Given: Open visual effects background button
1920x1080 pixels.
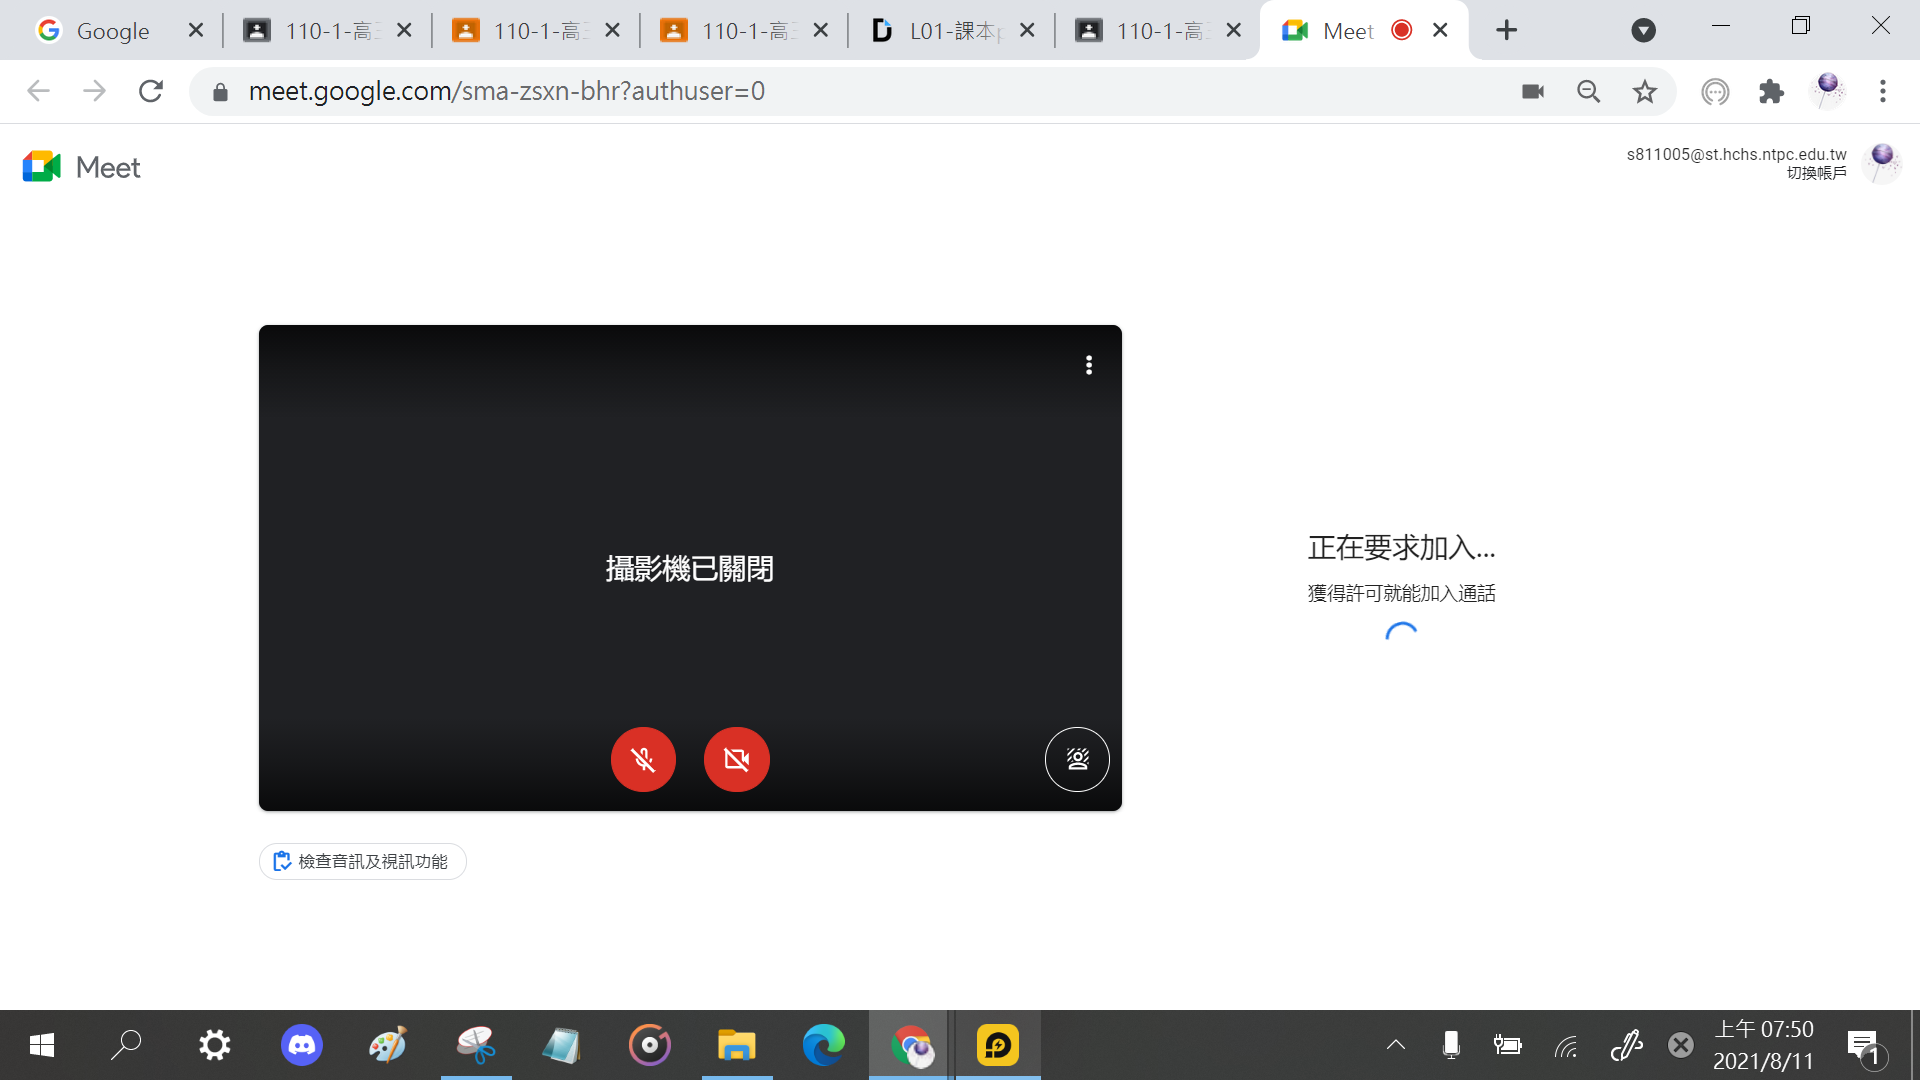Looking at the screenshot, I should click(x=1077, y=760).
